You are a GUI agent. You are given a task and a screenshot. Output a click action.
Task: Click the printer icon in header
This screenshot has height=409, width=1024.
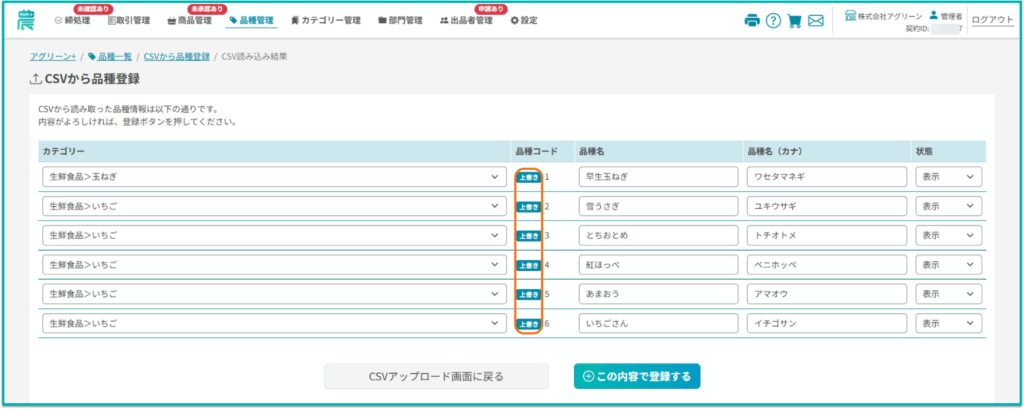point(752,21)
